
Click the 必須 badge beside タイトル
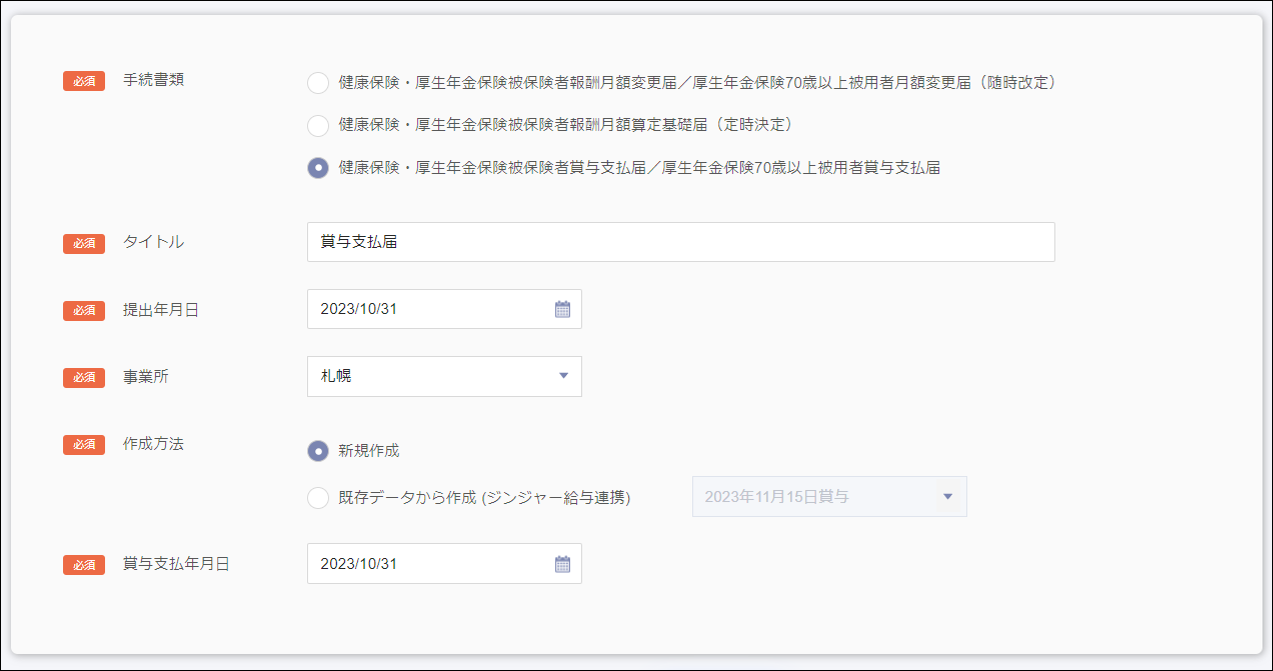pyautogui.click(x=84, y=243)
